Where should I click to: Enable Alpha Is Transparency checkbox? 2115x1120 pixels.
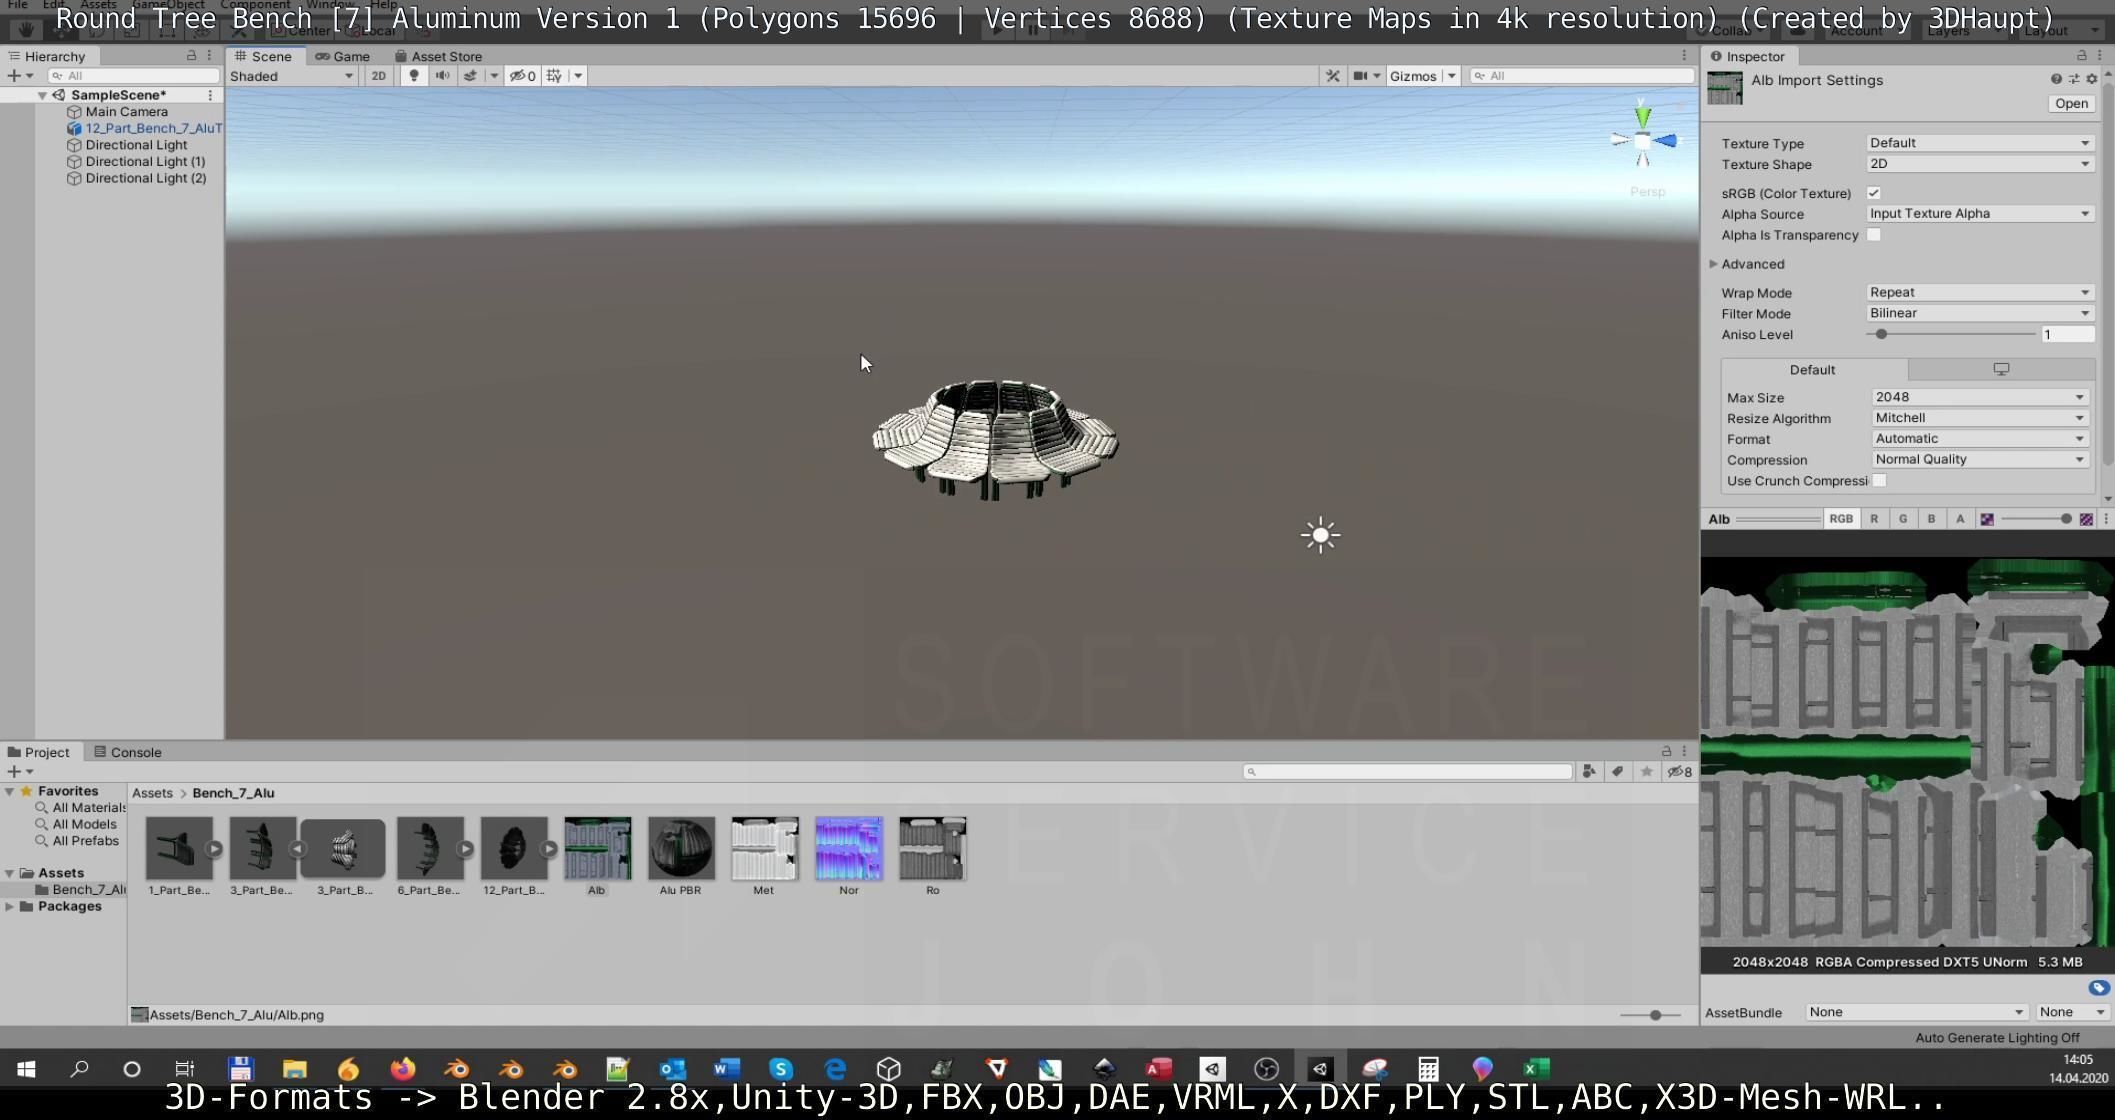point(1874,235)
